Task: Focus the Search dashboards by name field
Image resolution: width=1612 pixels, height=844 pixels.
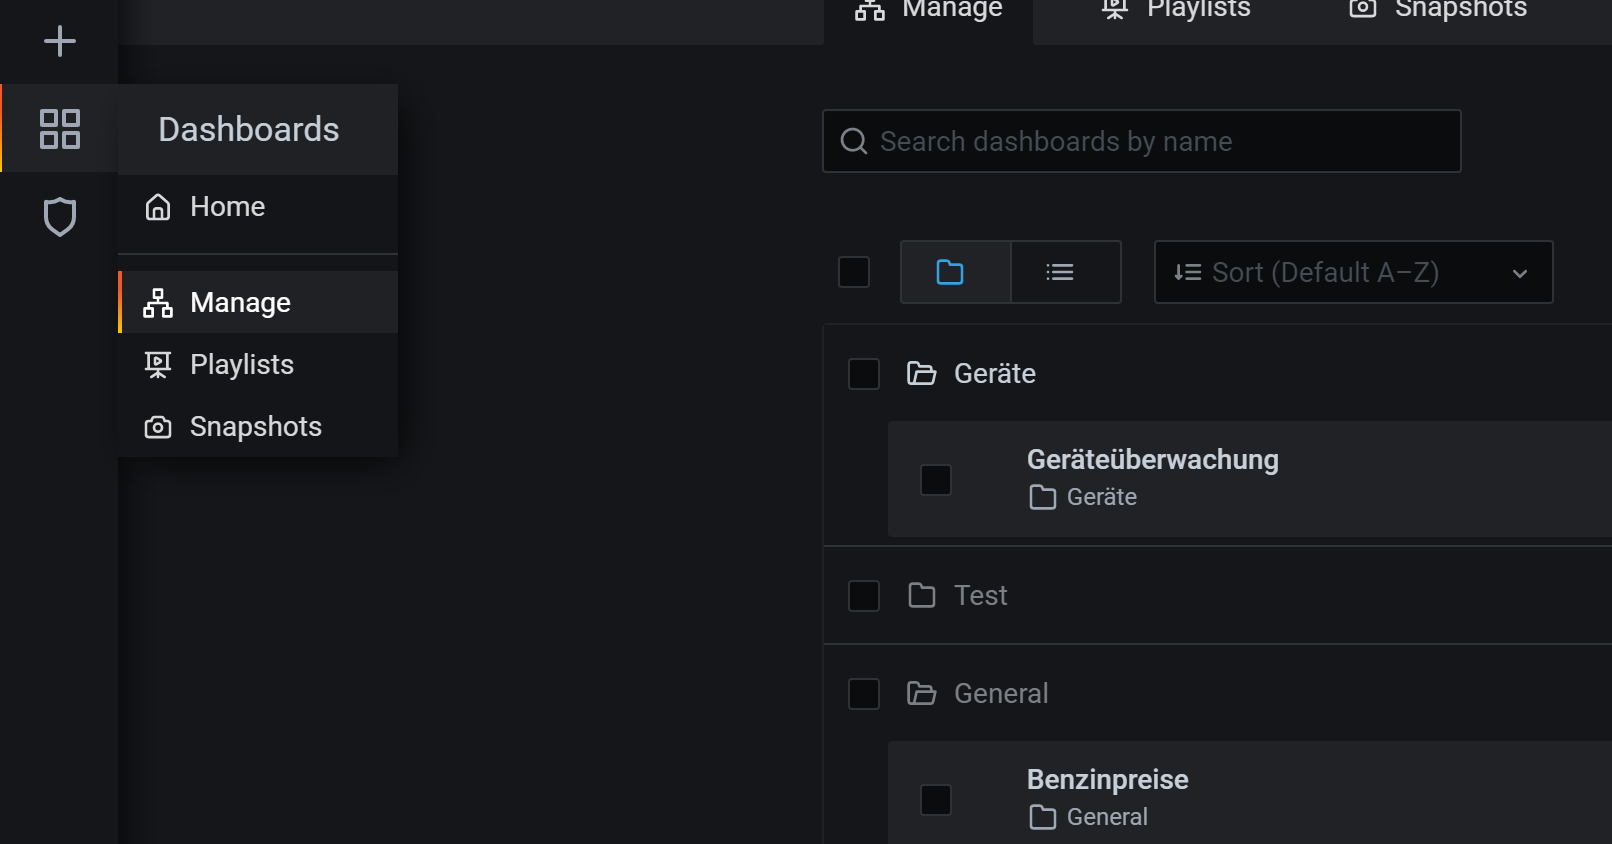Action: pos(1141,141)
